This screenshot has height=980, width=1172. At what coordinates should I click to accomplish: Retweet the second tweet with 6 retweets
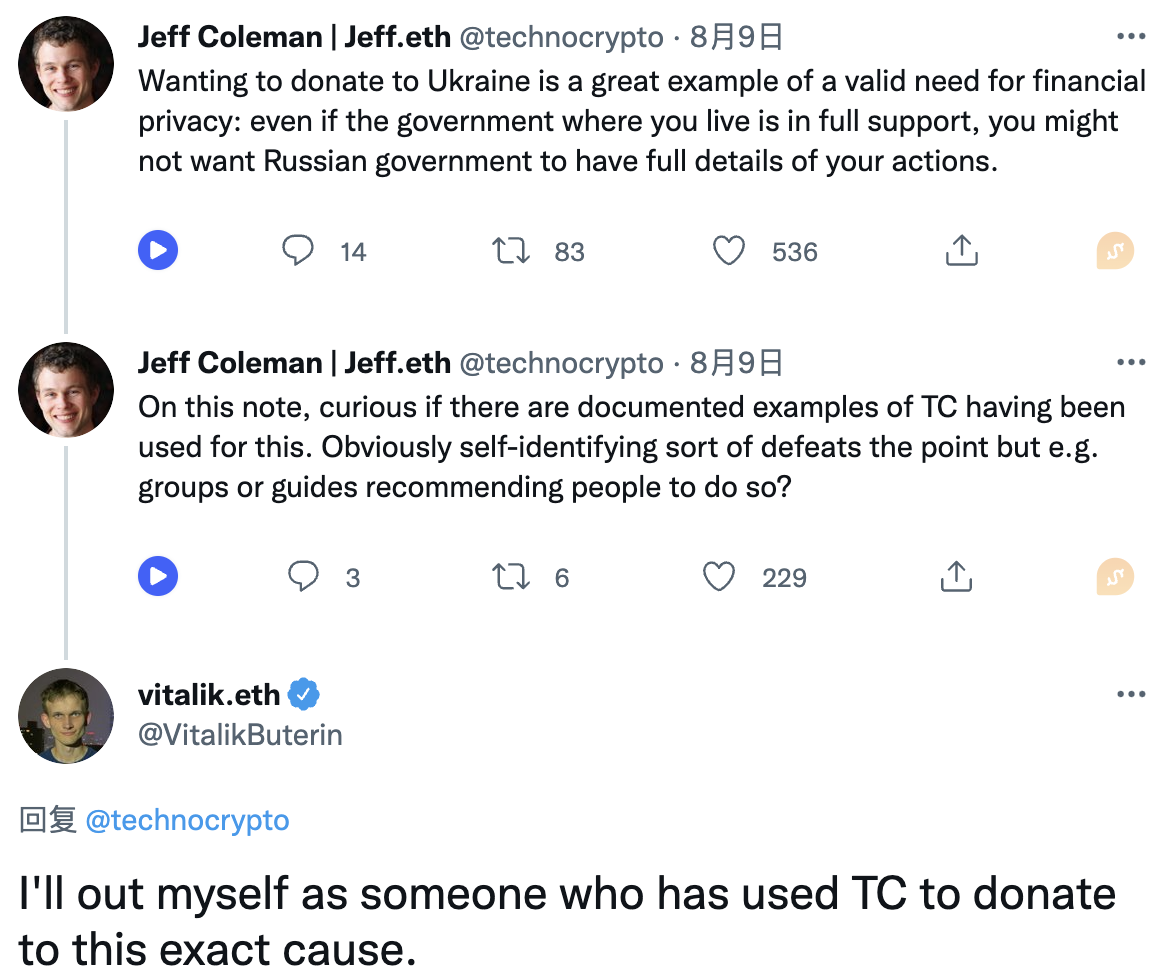pyautogui.click(x=511, y=576)
